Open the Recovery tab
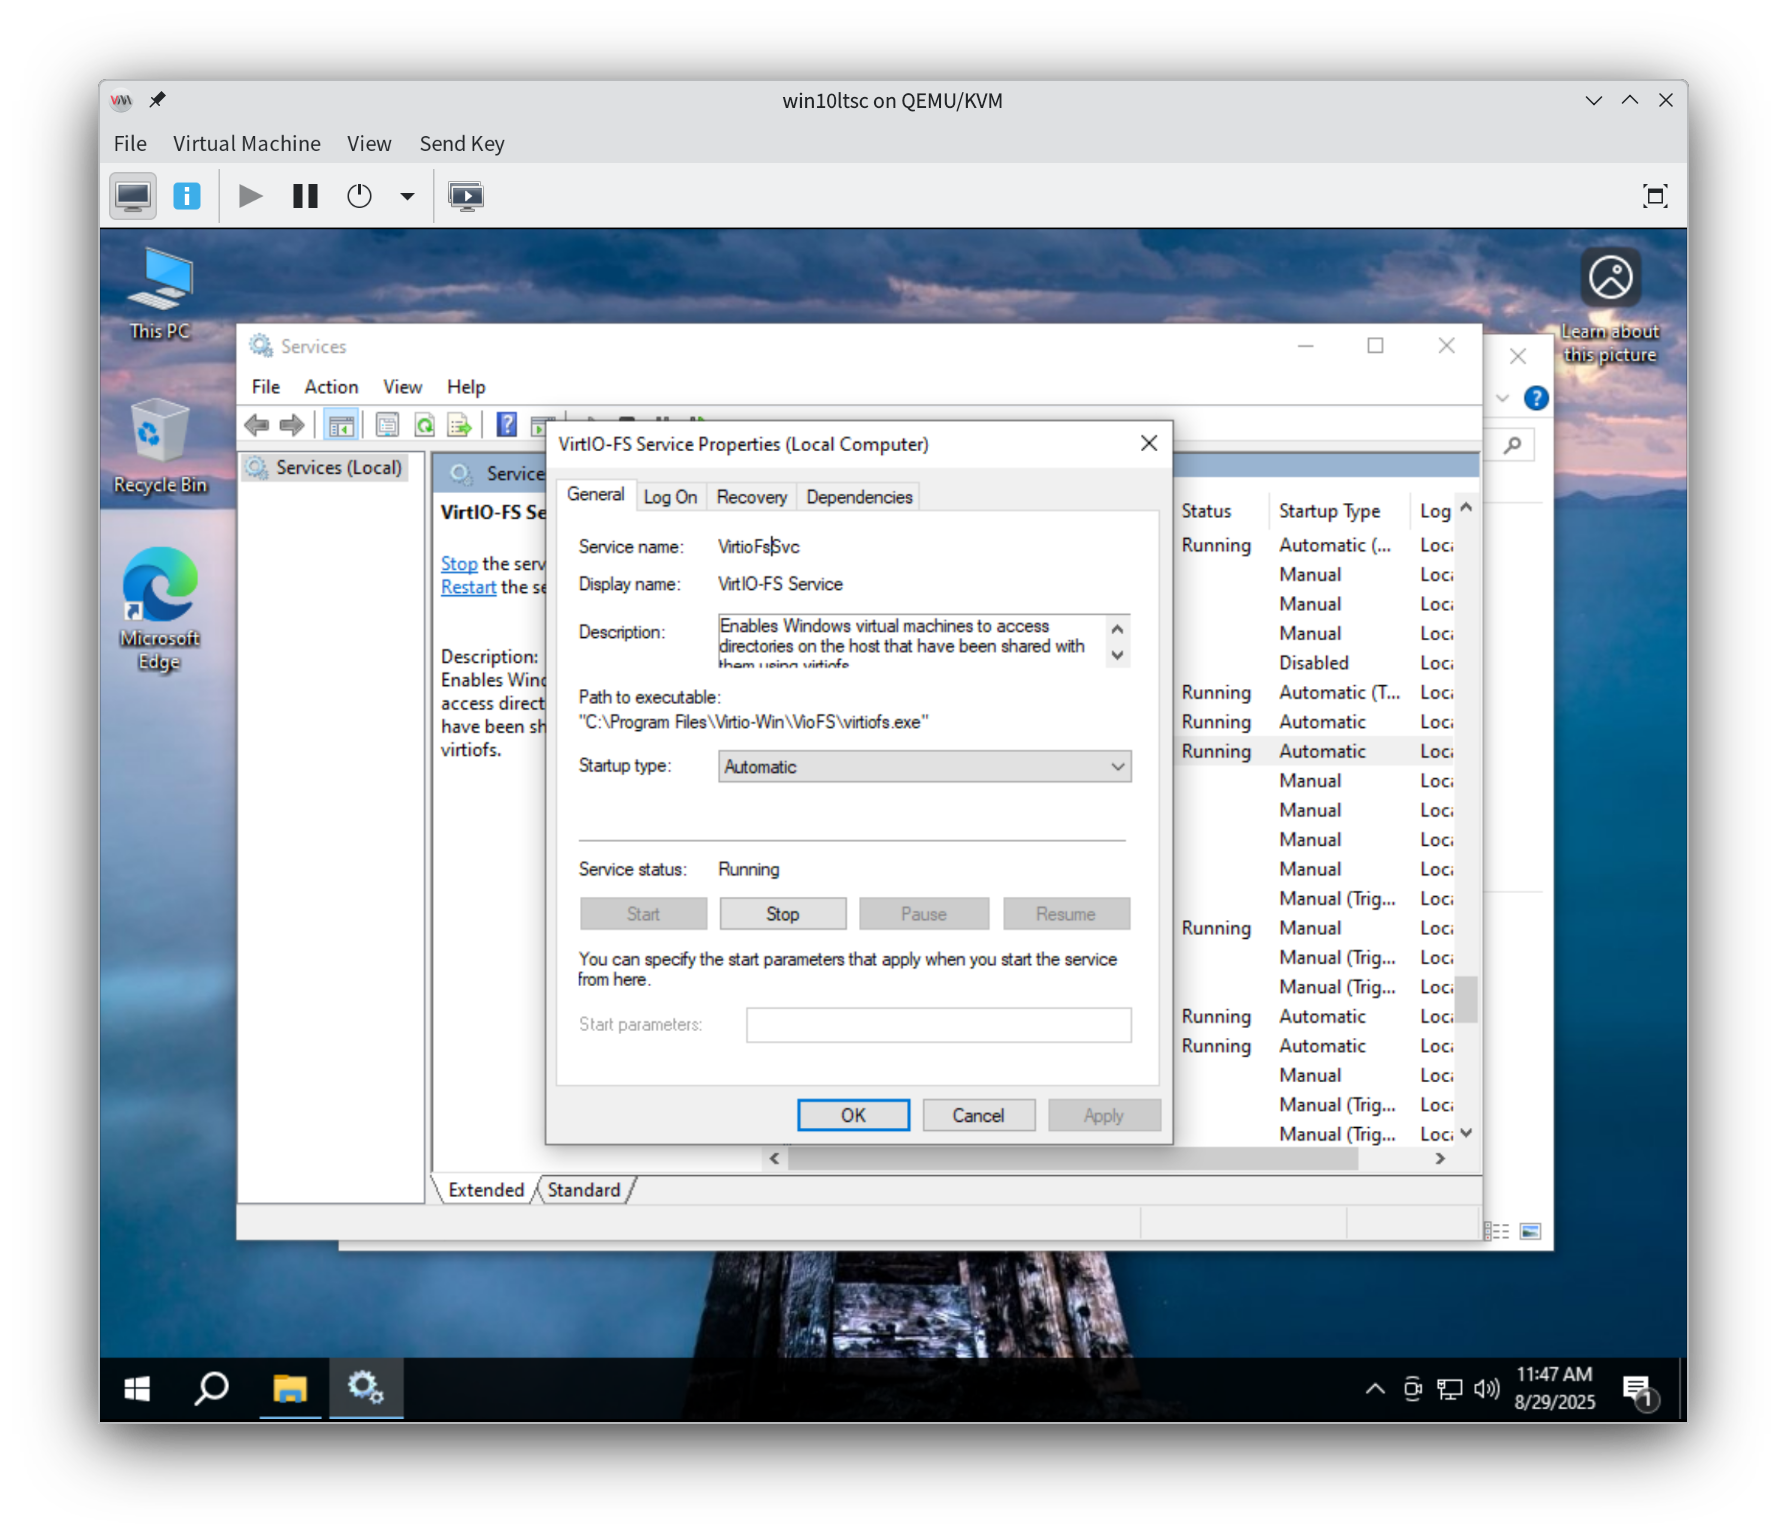Screen dimensions: 1786x1540 click(x=751, y=497)
